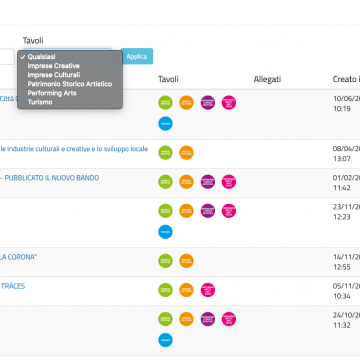The width and height of the screenshot is (360, 360).
Task: Click the orange circle in the 13:07 row
Action: coord(186,153)
